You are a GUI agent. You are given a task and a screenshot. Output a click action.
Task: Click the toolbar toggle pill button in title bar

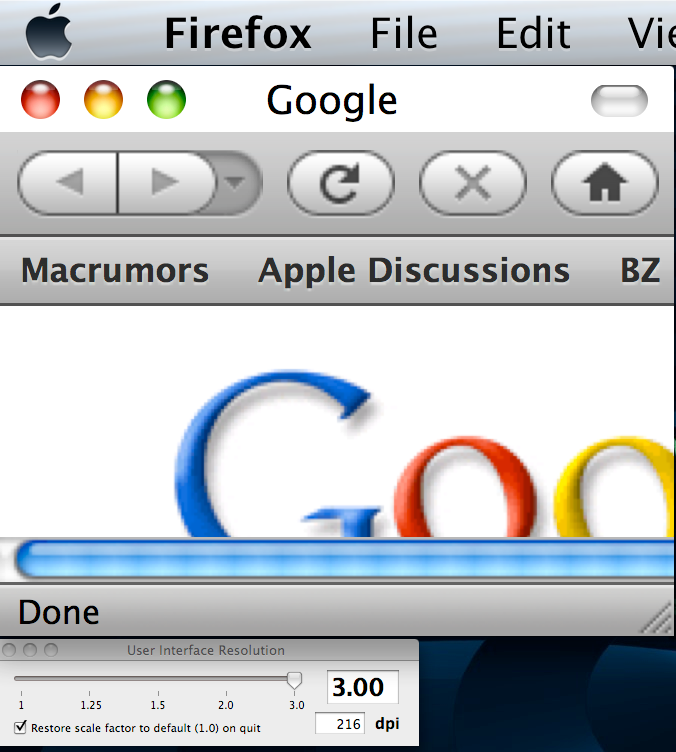click(x=619, y=101)
